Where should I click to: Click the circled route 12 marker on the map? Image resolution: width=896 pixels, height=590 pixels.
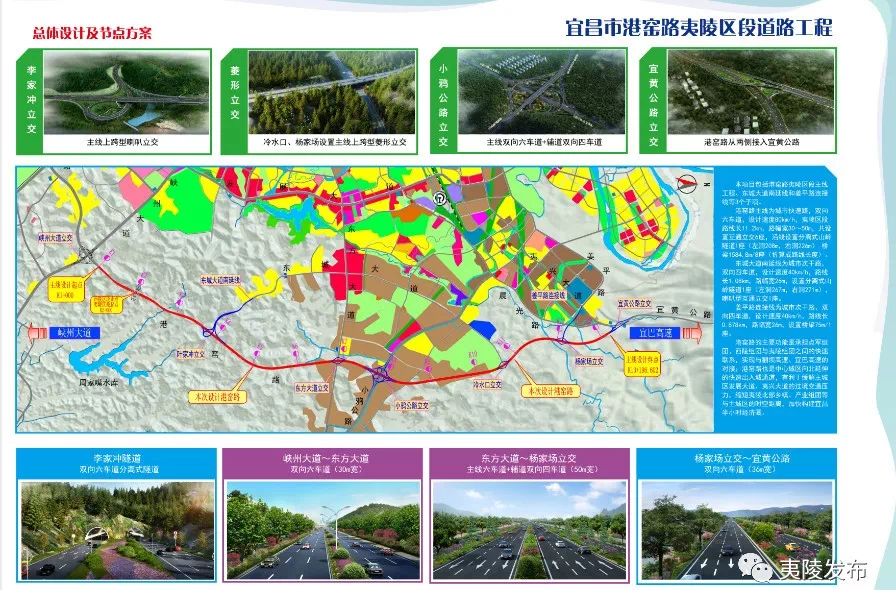click(439, 198)
